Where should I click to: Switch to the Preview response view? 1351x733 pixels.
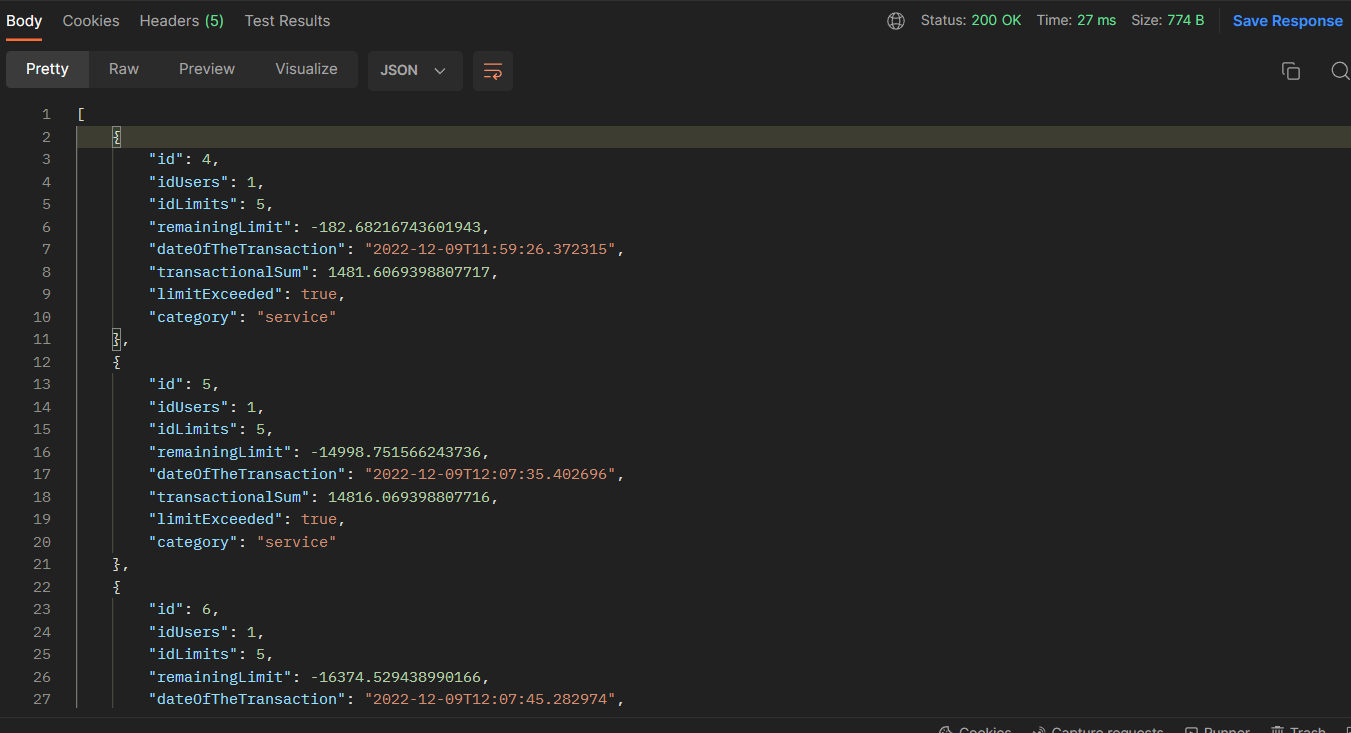pyautogui.click(x=206, y=69)
